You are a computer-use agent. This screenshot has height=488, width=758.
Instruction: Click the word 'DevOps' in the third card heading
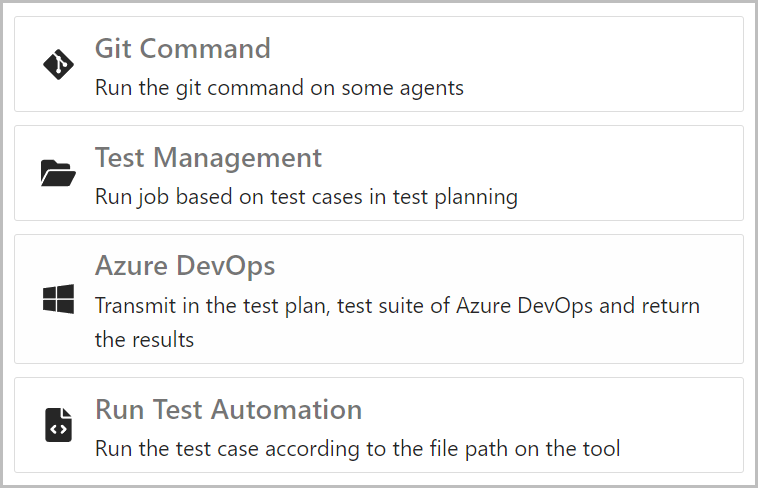click(x=225, y=266)
